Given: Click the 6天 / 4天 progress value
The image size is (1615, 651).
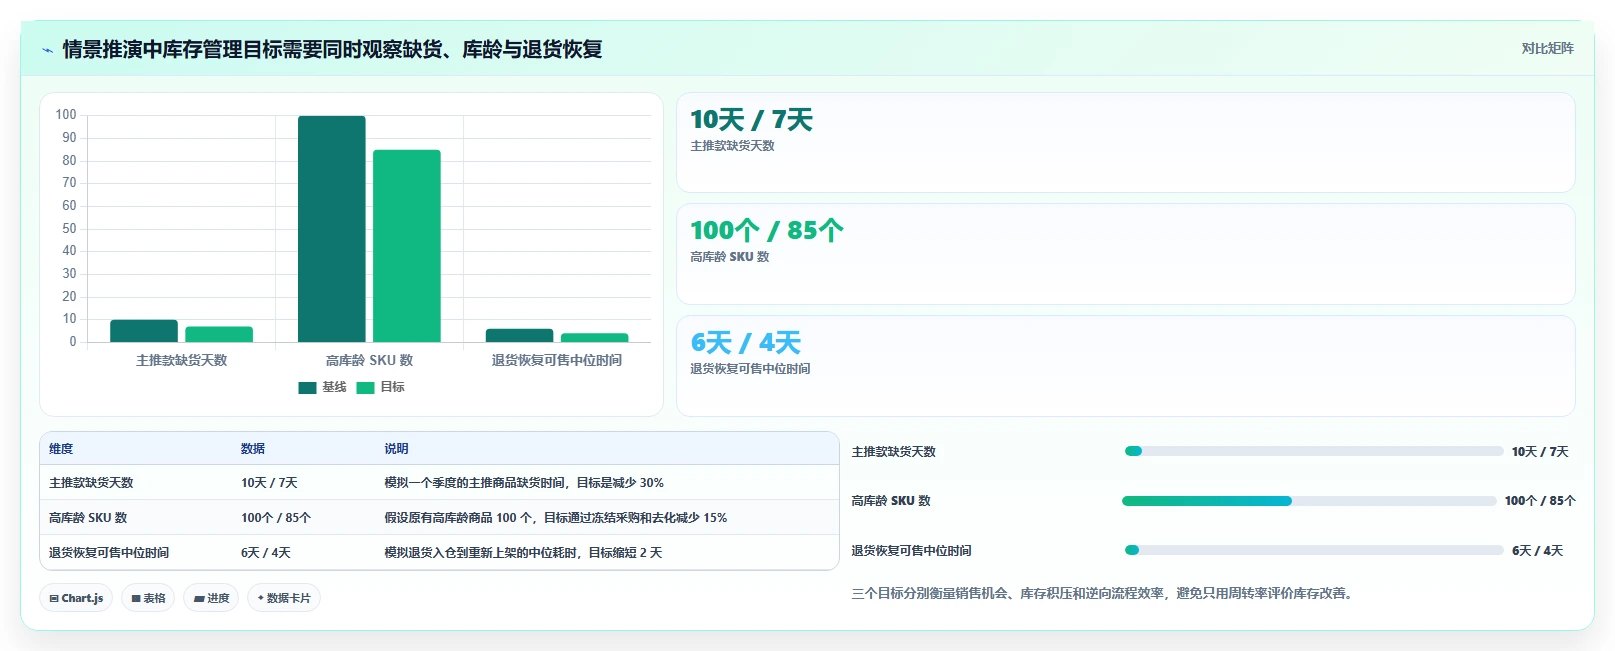Looking at the screenshot, I should click(1537, 551).
